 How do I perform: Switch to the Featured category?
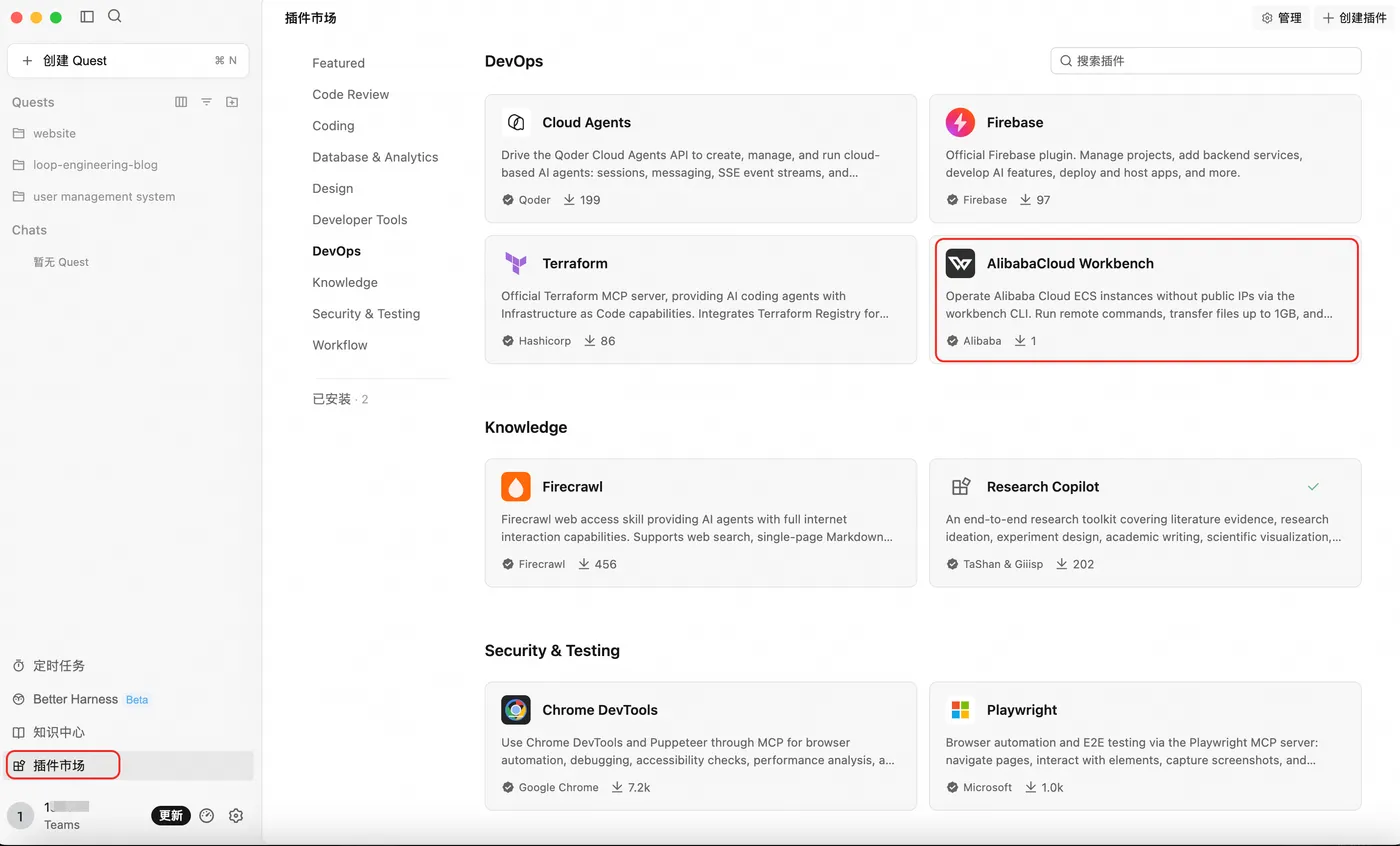[338, 63]
